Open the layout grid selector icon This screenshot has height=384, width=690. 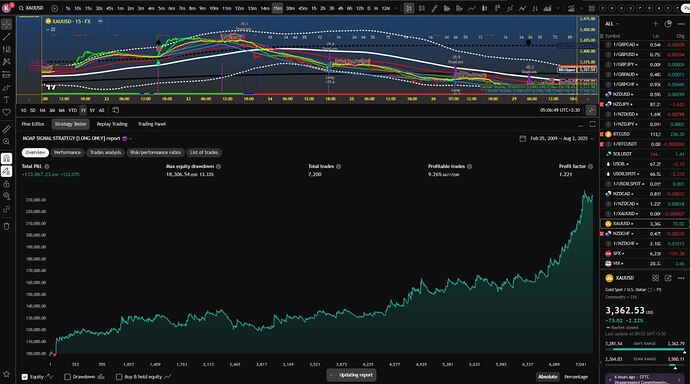click(x=591, y=8)
